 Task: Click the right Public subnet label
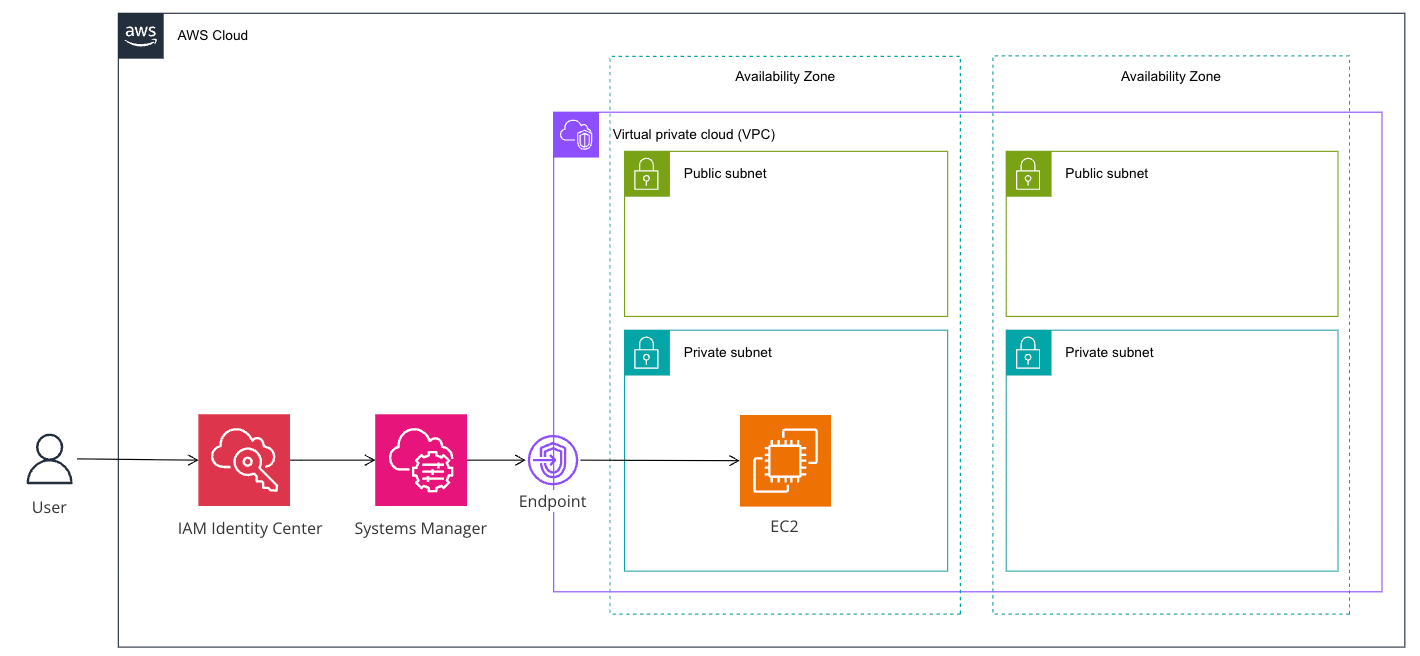(1107, 173)
